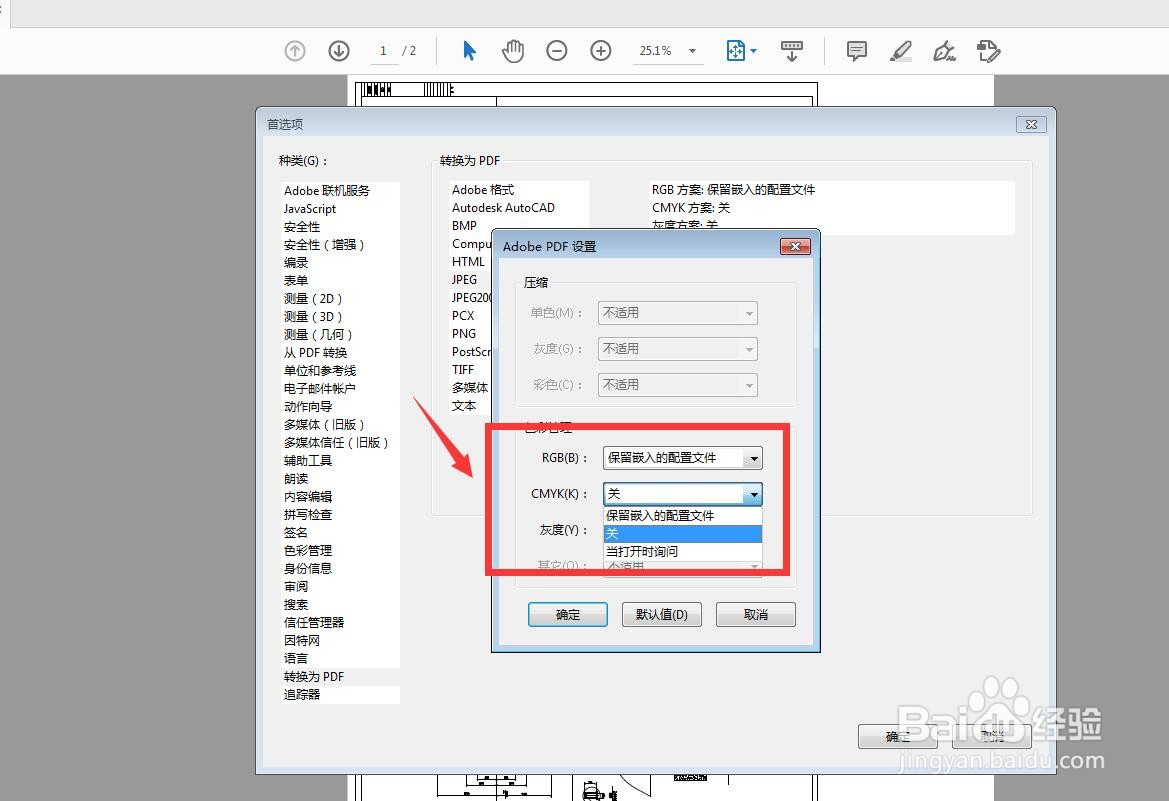Choose the arrow selection tool
The width and height of the screenshot is (1169, 801).
point(469,51)
